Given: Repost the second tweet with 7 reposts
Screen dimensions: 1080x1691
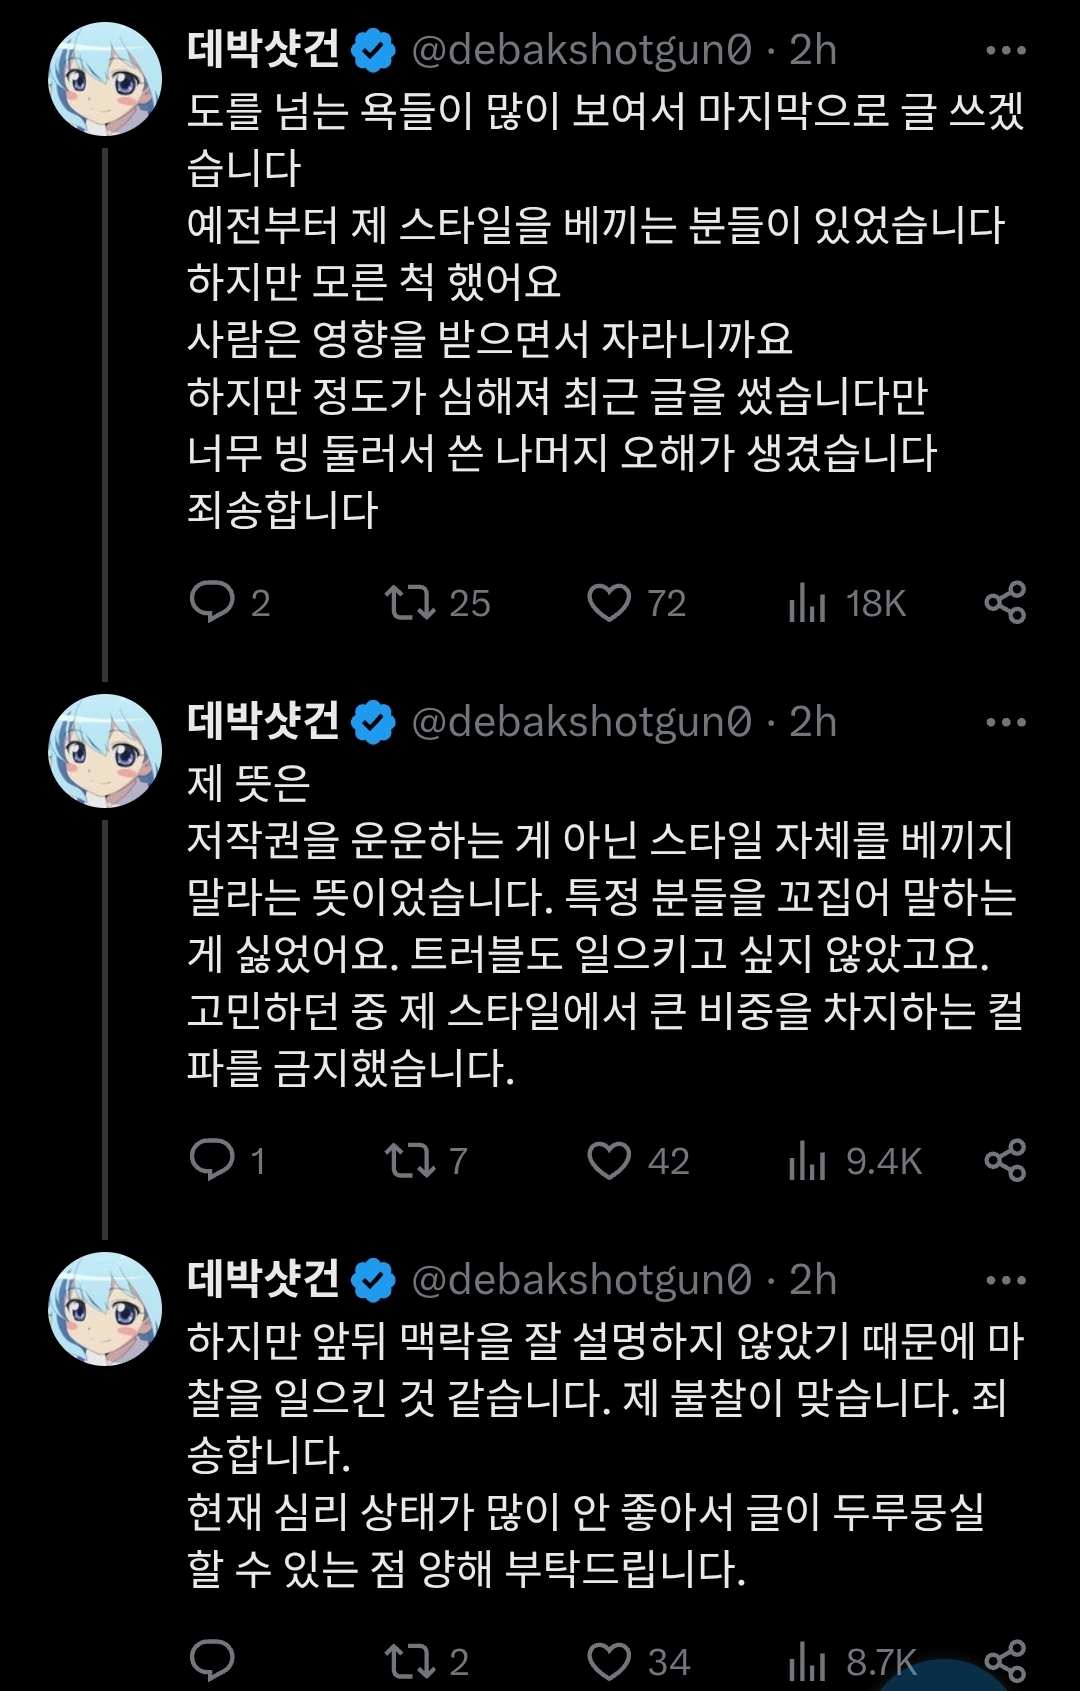Looking at the screenshot, I should coord(410,1160).
